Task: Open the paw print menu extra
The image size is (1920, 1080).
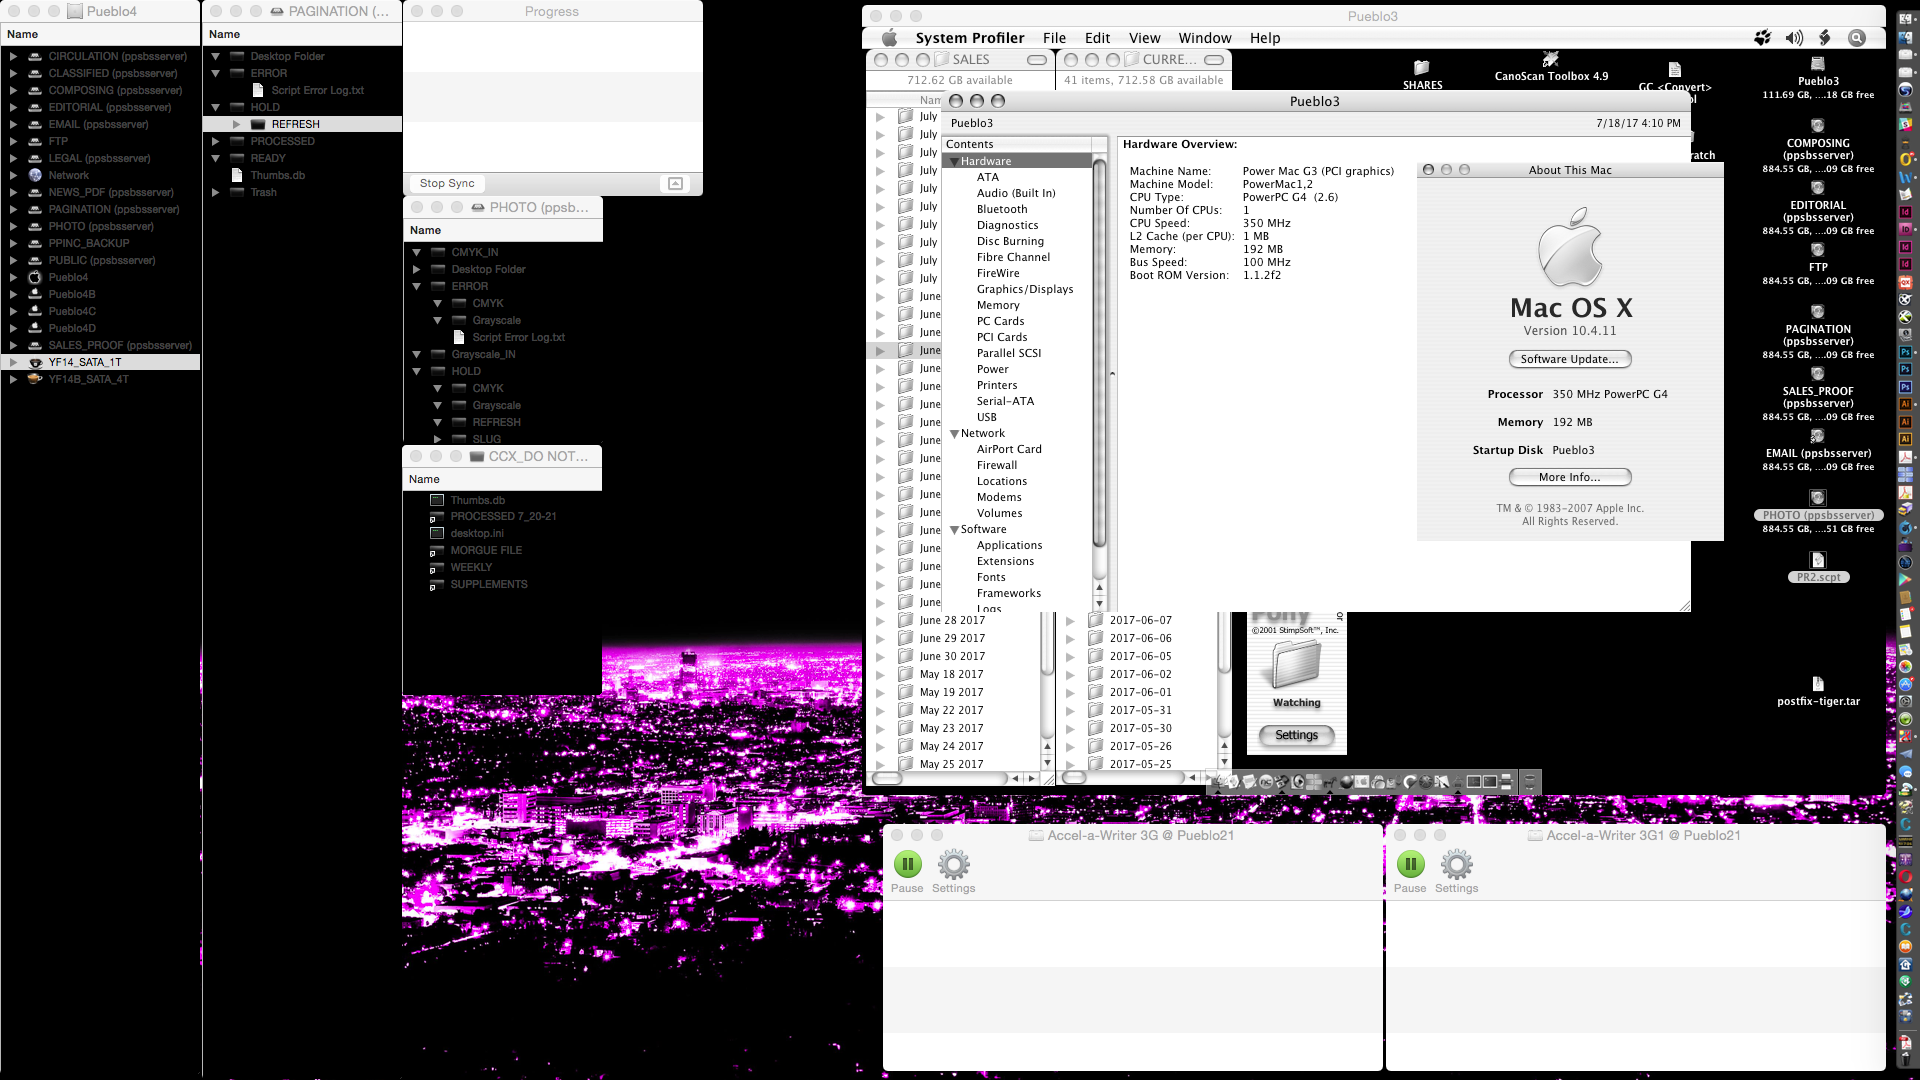Action: [1763, 38]
